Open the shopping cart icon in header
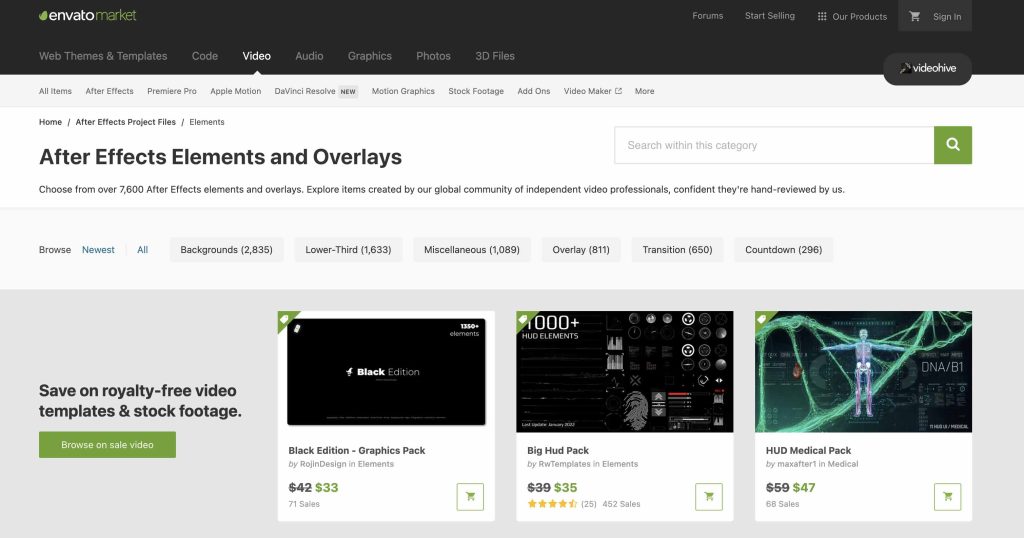Screen dimensions: 1024x538 pyautogui.click(x=914, y=16)
